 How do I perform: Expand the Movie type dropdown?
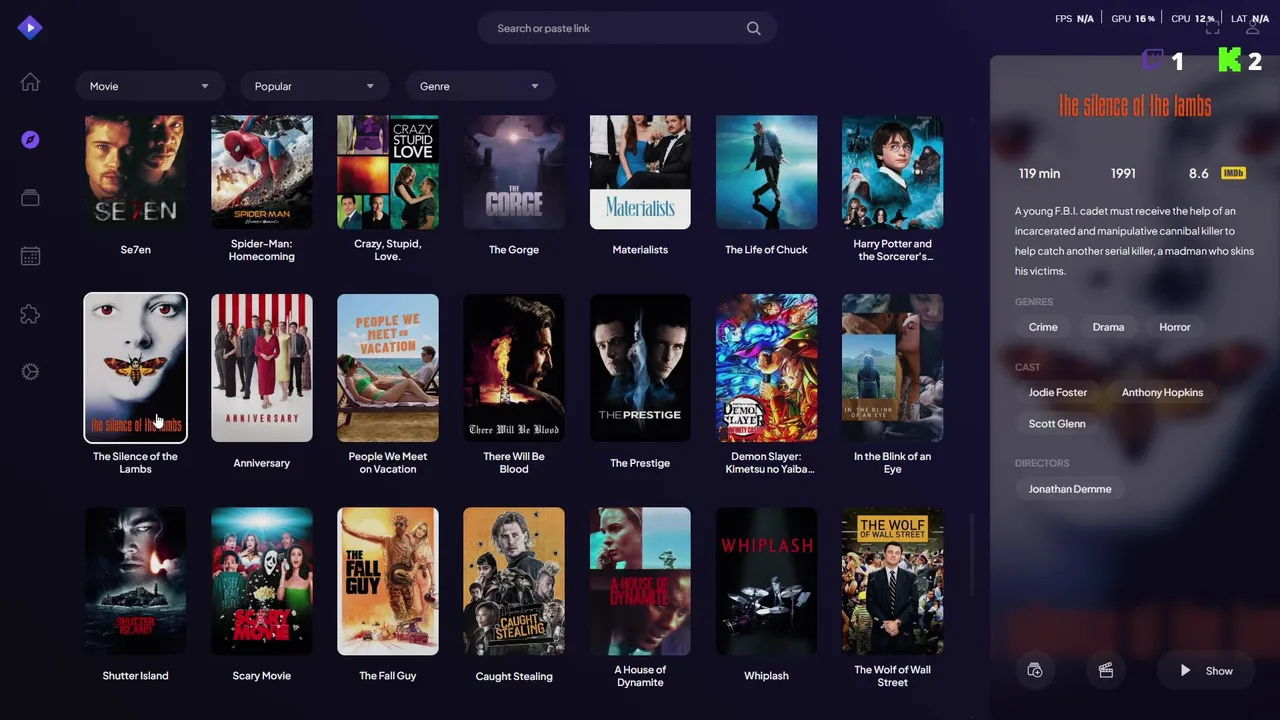tap(148, 86)
